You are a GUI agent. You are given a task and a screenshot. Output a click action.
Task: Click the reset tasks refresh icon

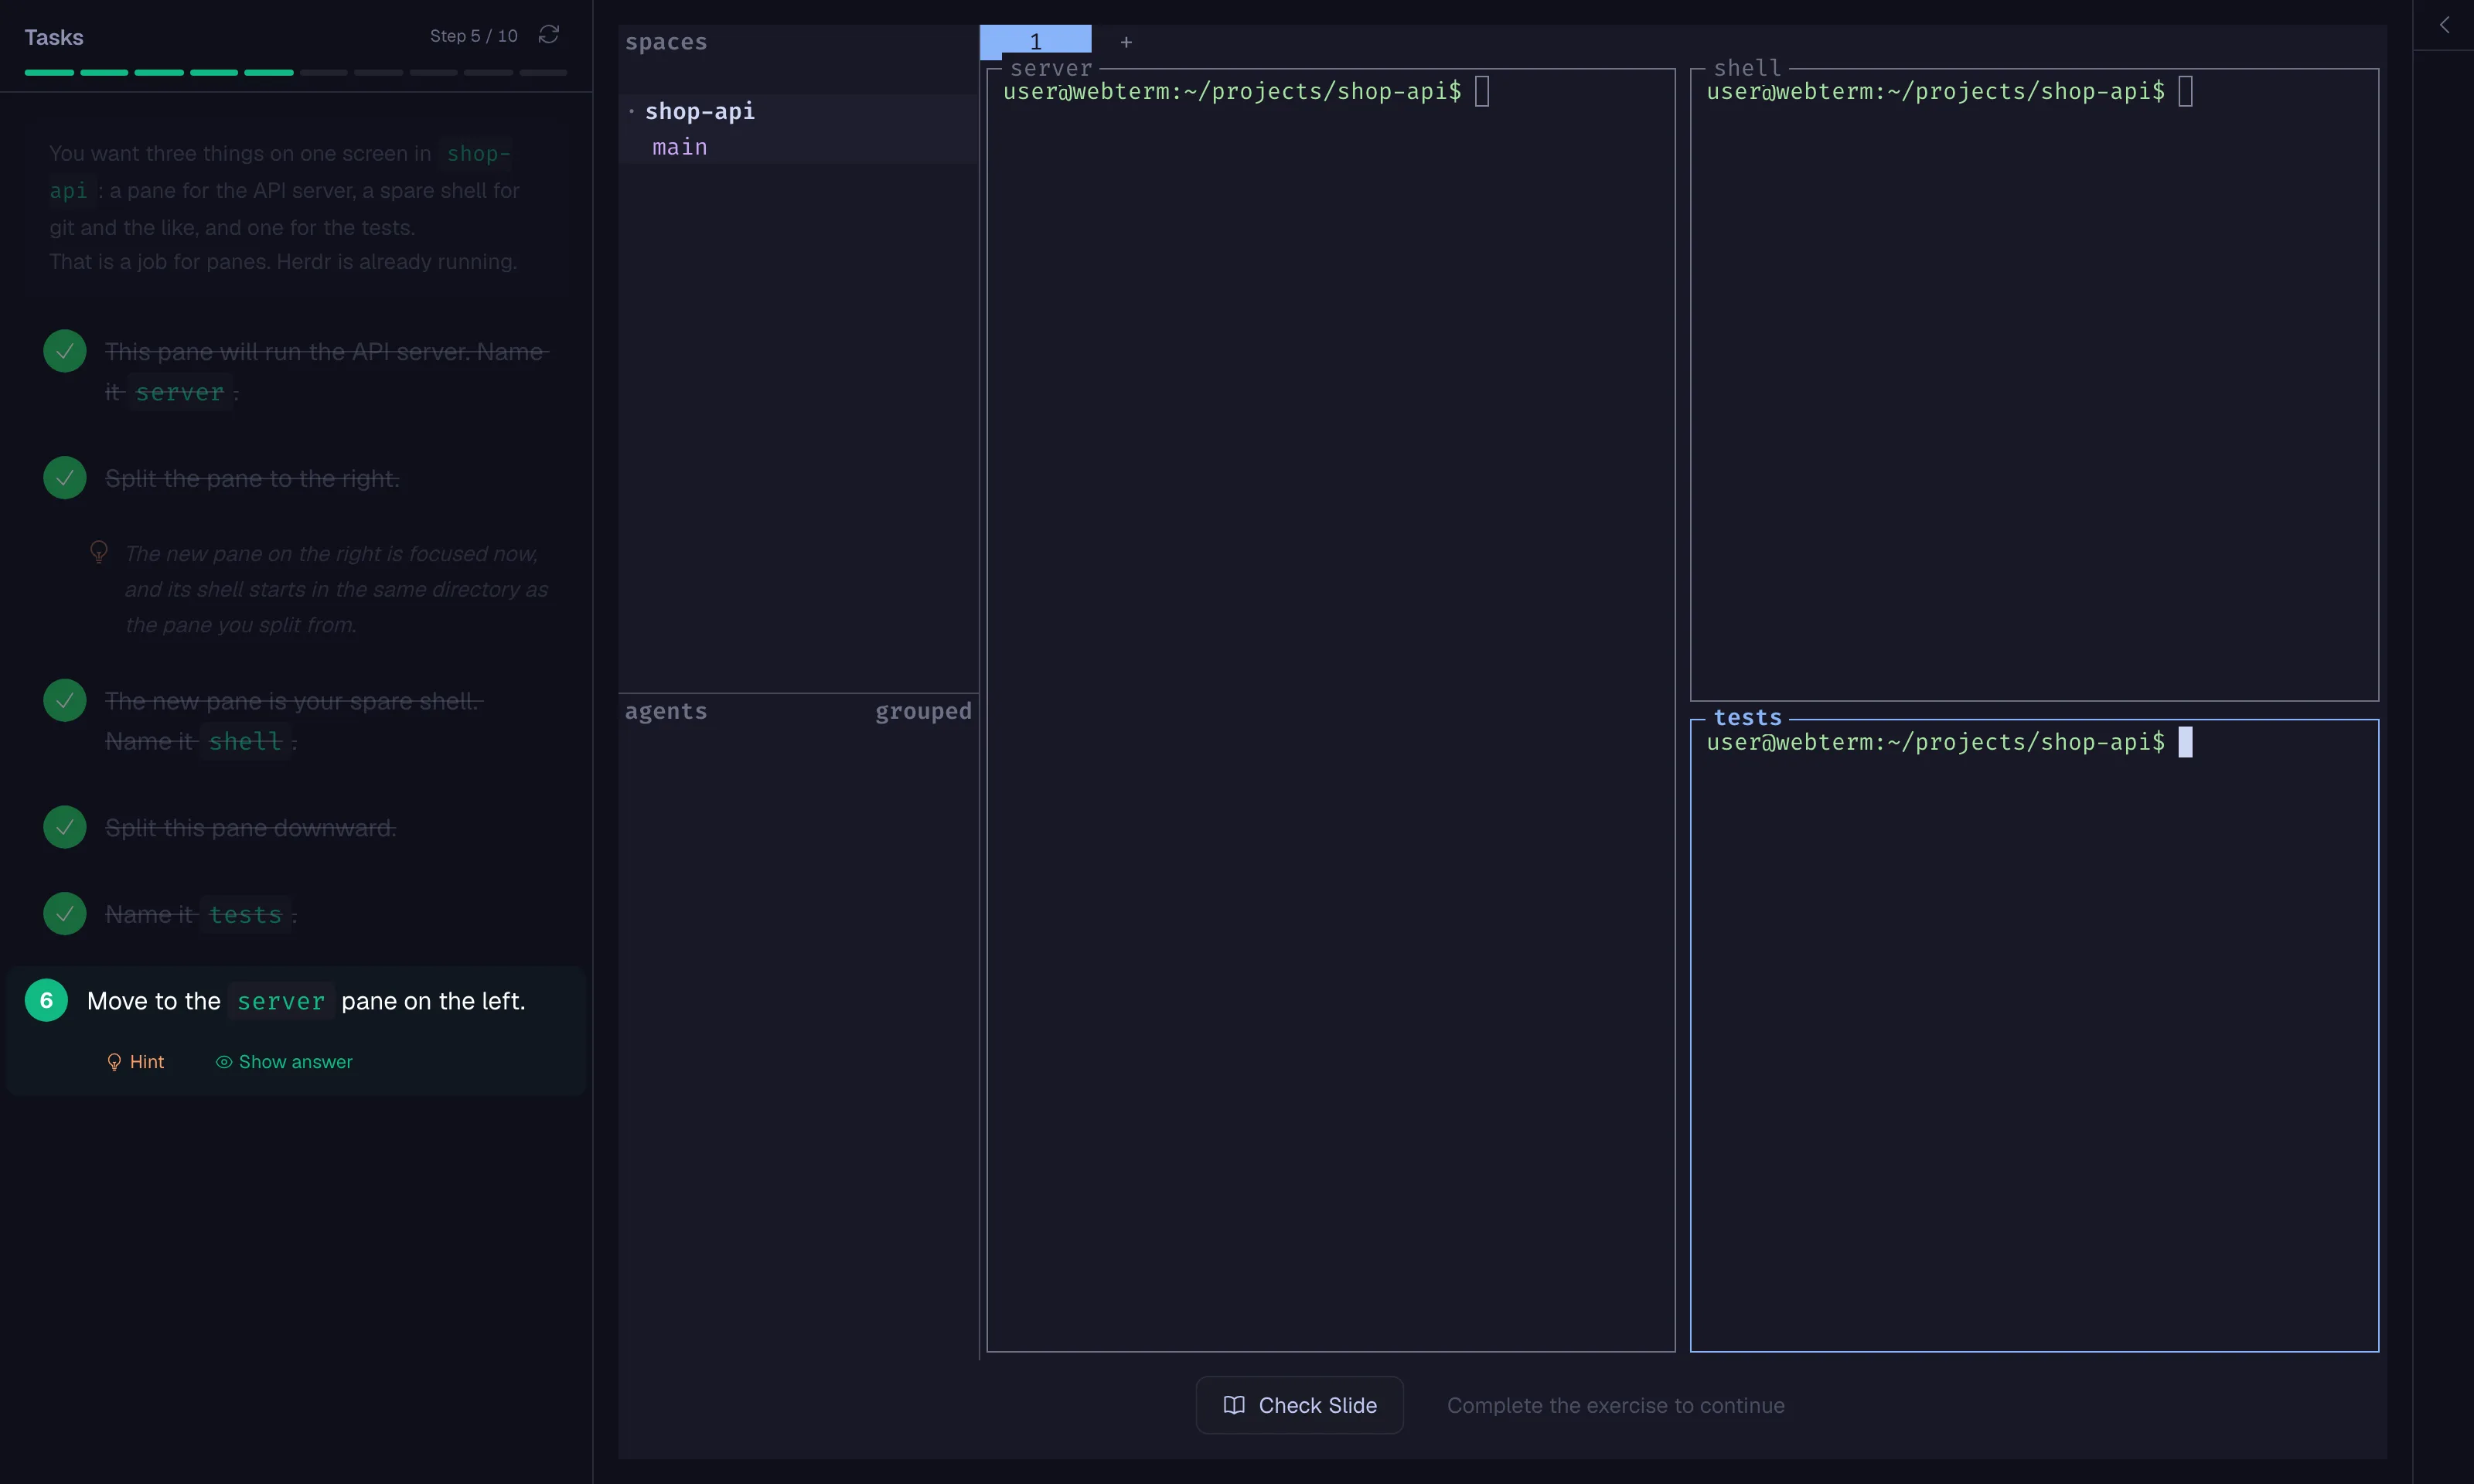tap(548, 35)
